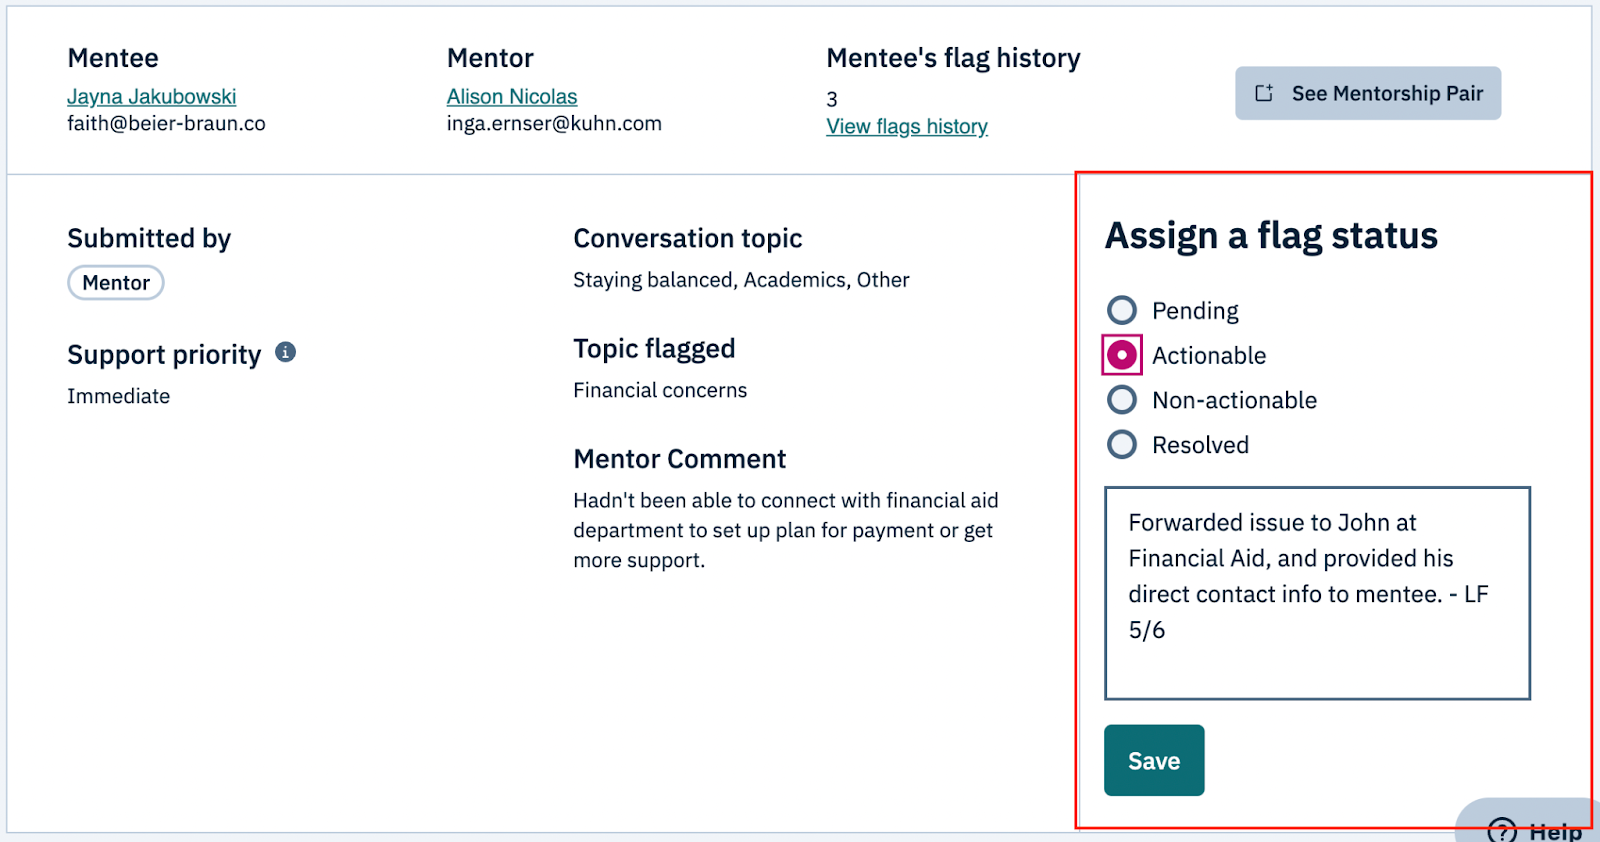
Task: Click the external-link icon in See Mentorship Pair
Action: pos(1264,93)
